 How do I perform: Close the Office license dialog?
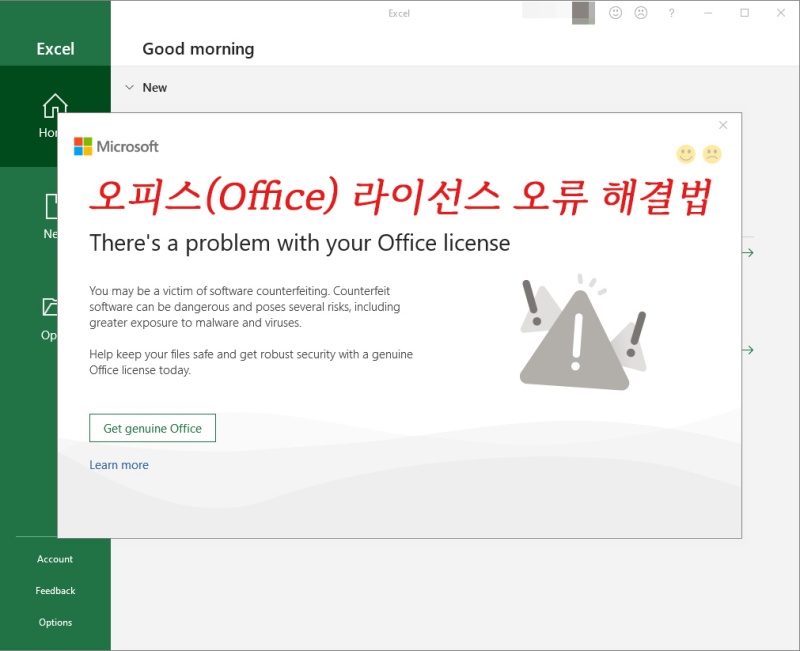[723, 125]
